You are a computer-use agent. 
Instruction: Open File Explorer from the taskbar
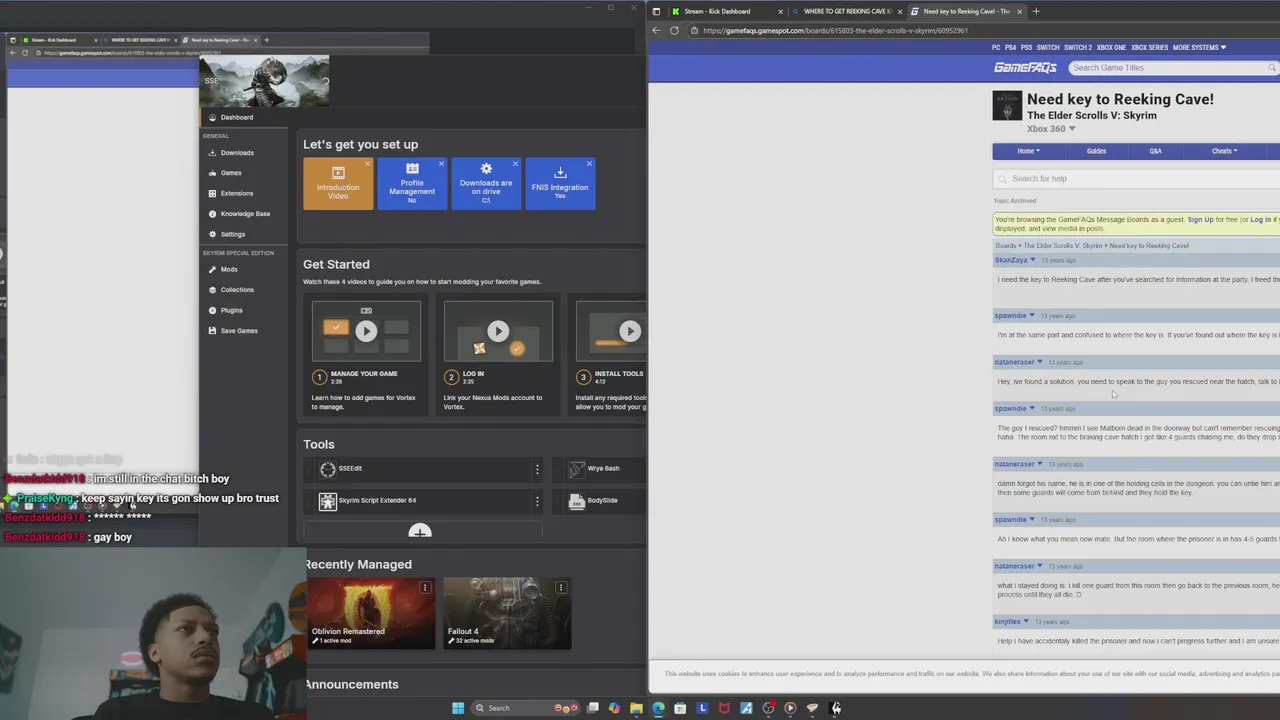(x=636, y=708)
